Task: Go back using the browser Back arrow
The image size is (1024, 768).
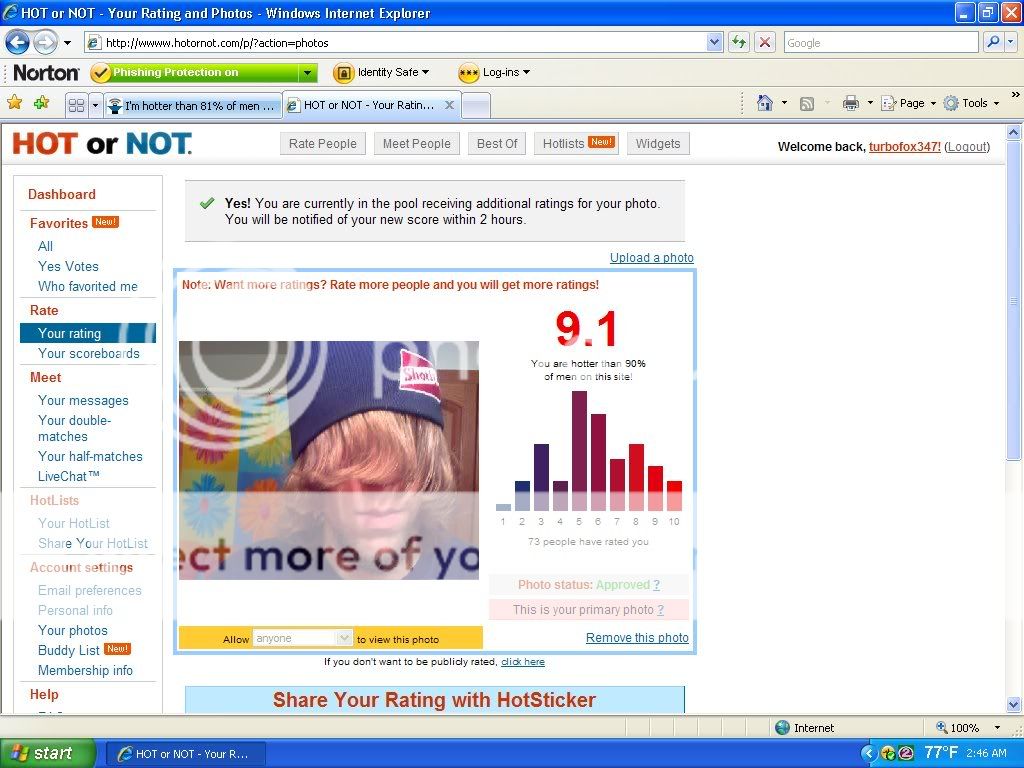Action: 18,42
